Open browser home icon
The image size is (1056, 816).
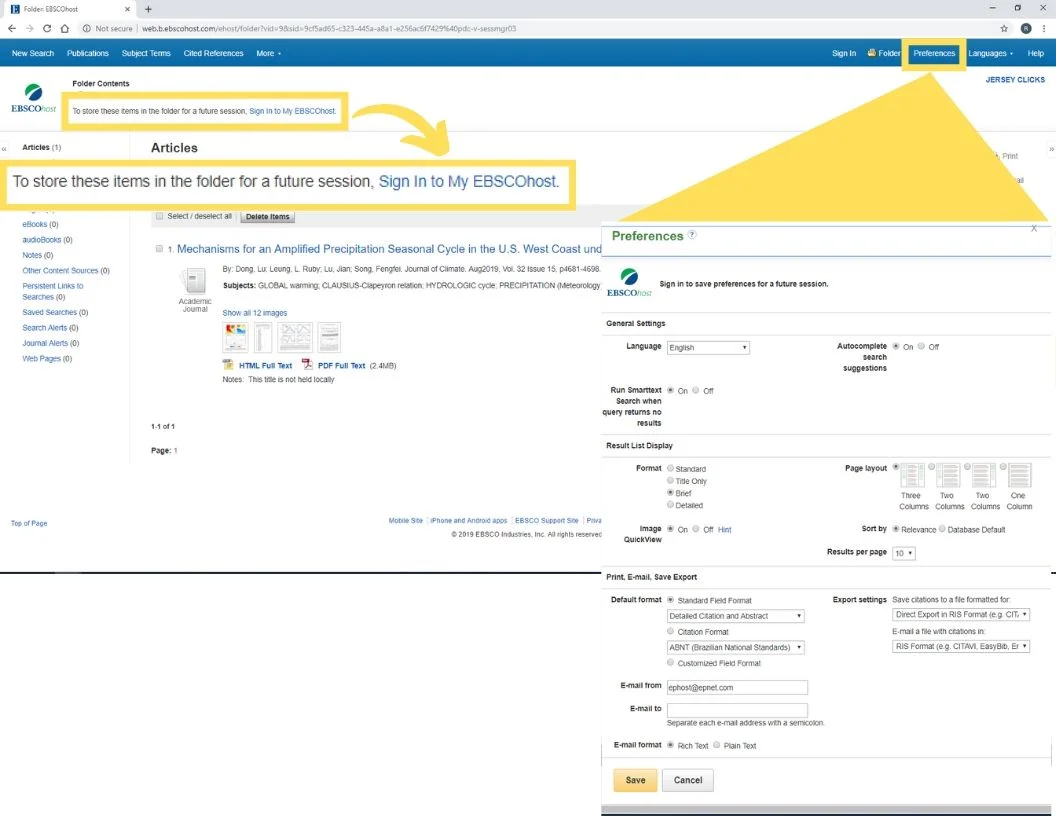point(65,28)
